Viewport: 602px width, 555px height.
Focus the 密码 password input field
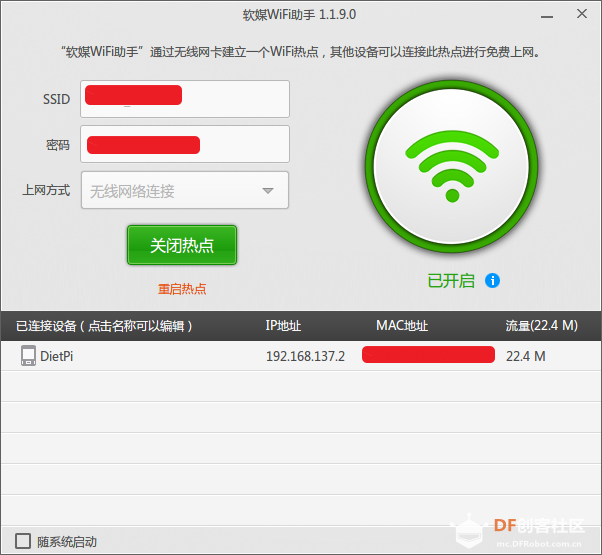[x=185, y=144]
